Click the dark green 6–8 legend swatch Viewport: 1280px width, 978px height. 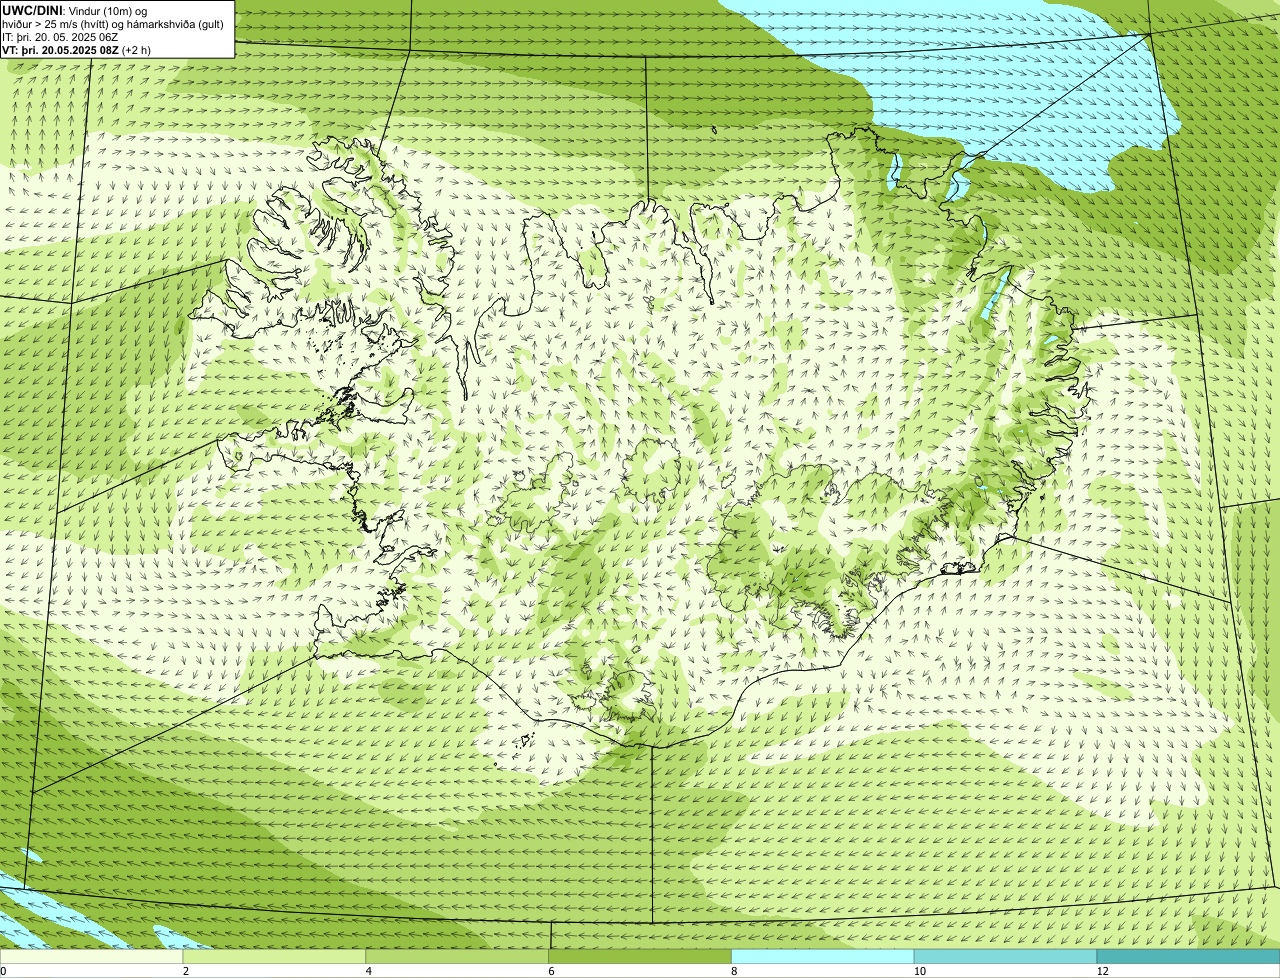click(x=640, y=956)
